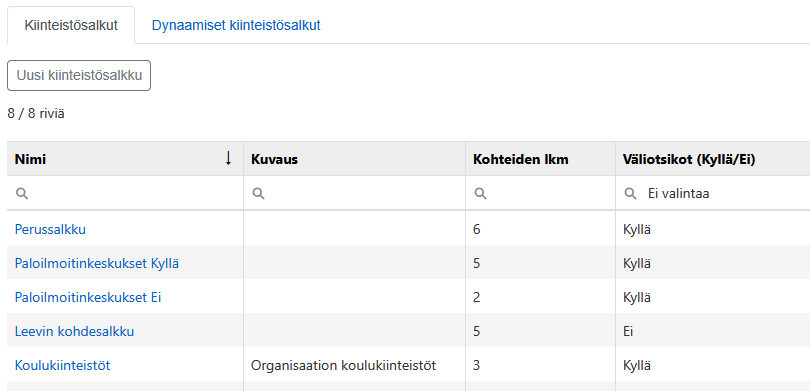Focus the Nimi filter input field
This screenshot has height=391, width=810.
125,194
